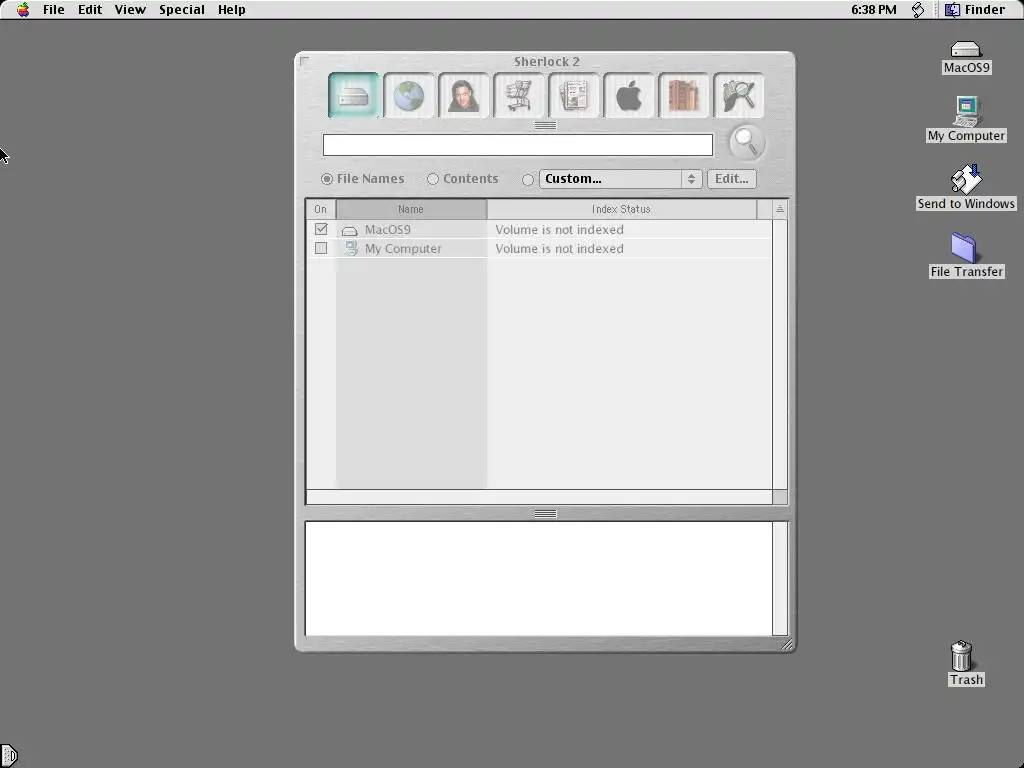
Task: Uncheck the MacOS9 volume checkbox
Action: click(x=321, y=229)
